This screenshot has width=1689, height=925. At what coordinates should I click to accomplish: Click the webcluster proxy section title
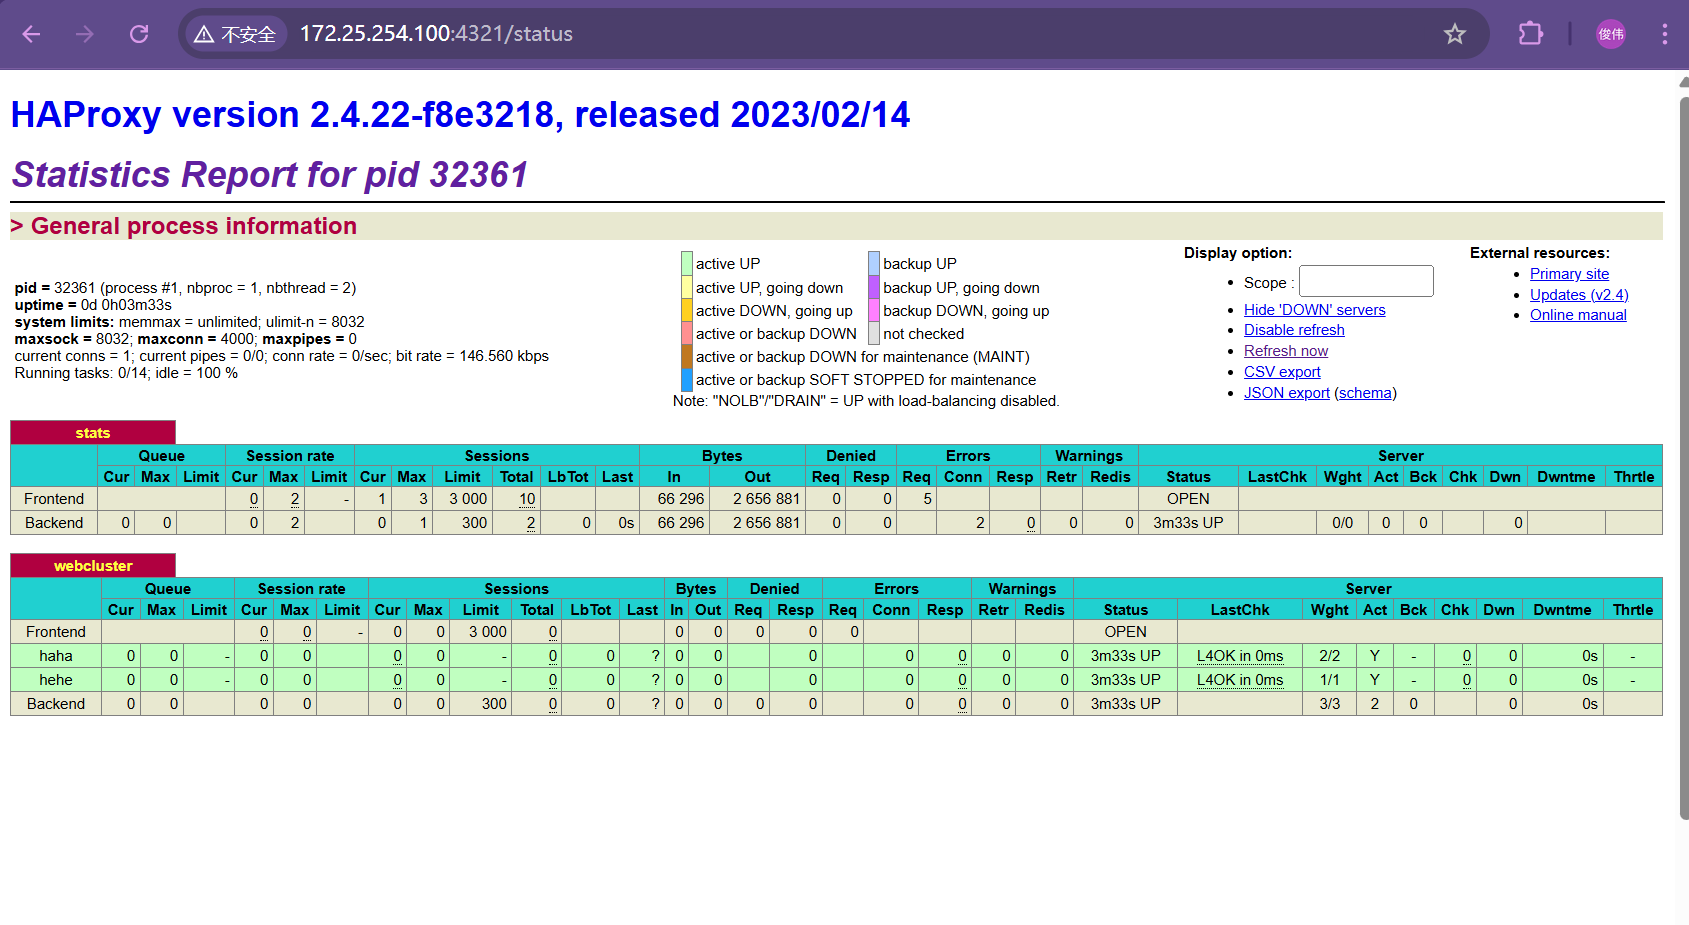click(x=93, y=566)
